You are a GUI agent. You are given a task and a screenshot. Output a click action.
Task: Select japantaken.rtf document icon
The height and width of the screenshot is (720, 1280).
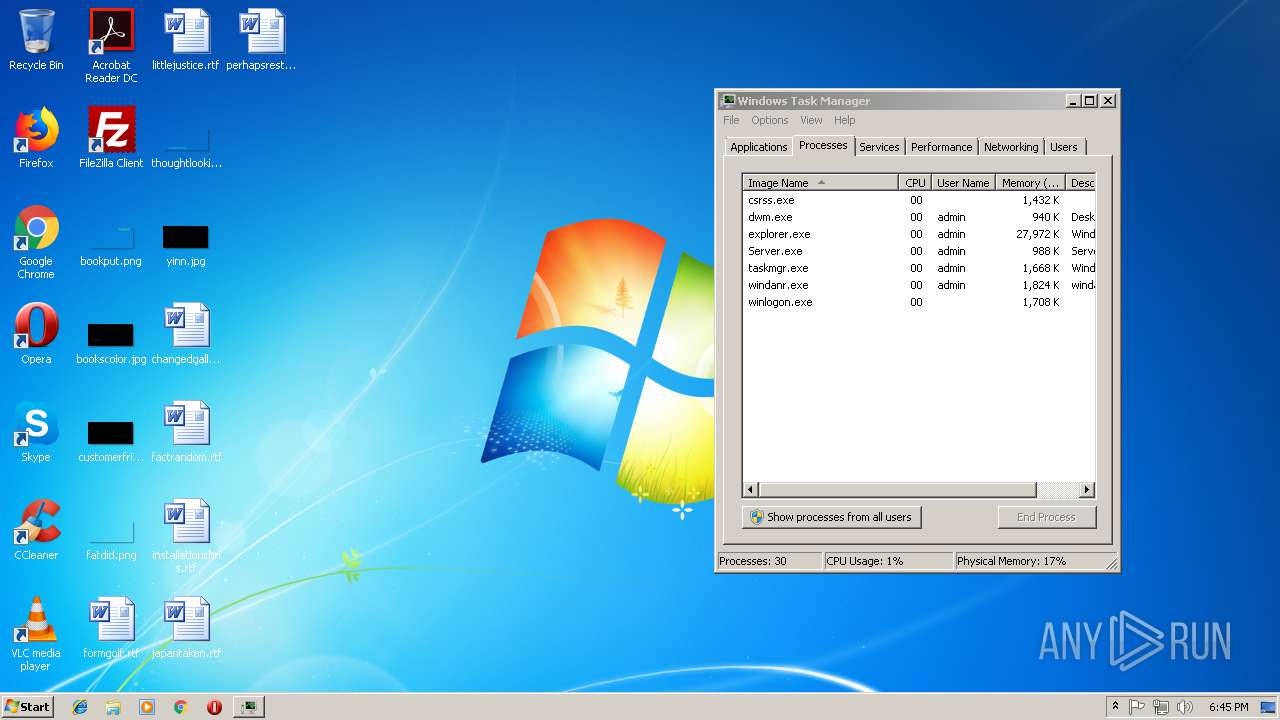pos(186,628)
